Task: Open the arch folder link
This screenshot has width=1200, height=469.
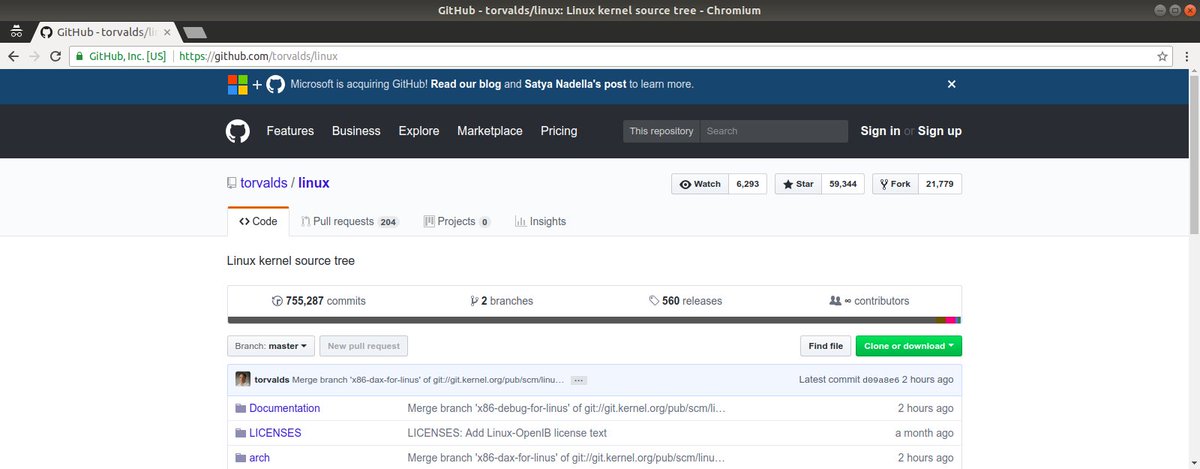Action: (259, 458)
